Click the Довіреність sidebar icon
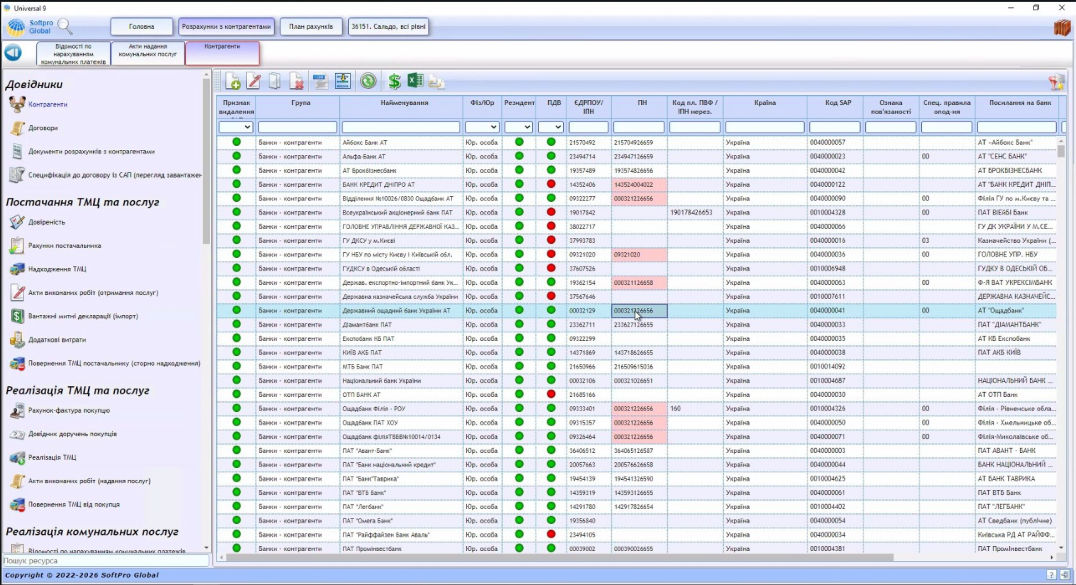Screen dimensions: 1076x585 pyautogui.click(x=17, y=222)
